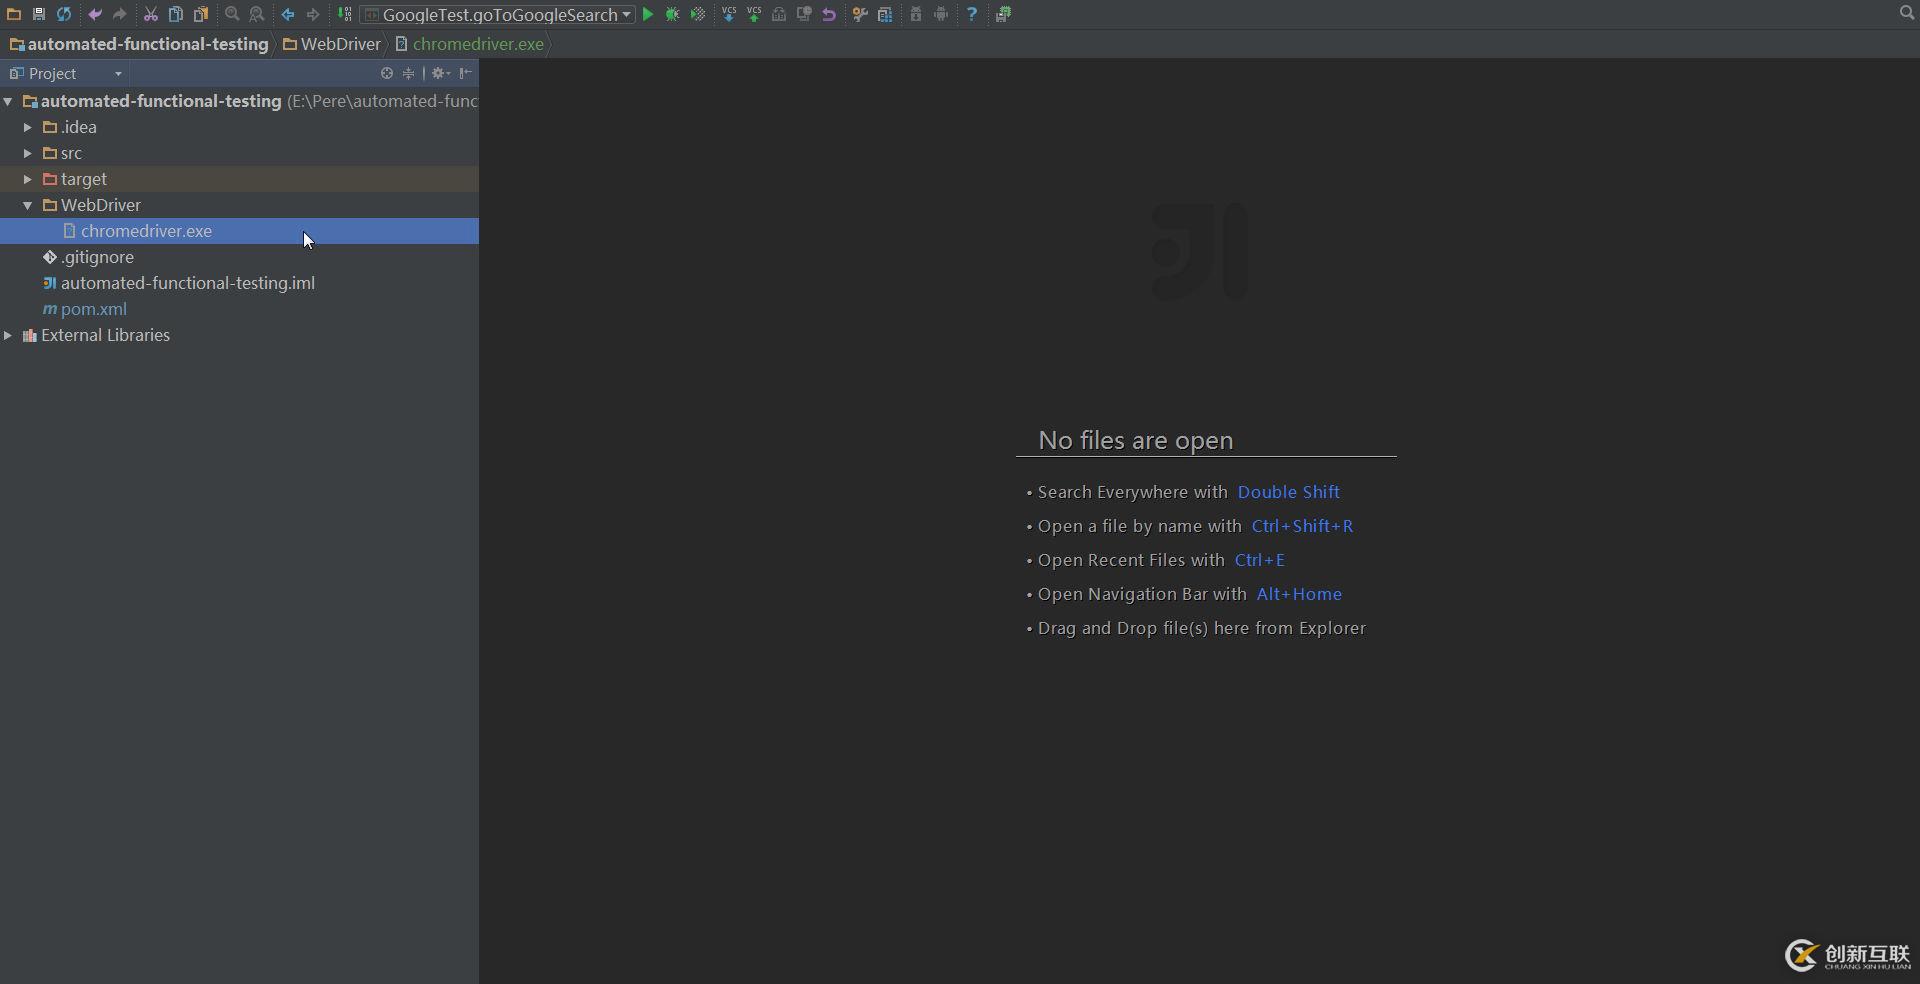Click the Undo arrow icon
The width and height of the screenshot is (1920, 984).
coord(95,14)
